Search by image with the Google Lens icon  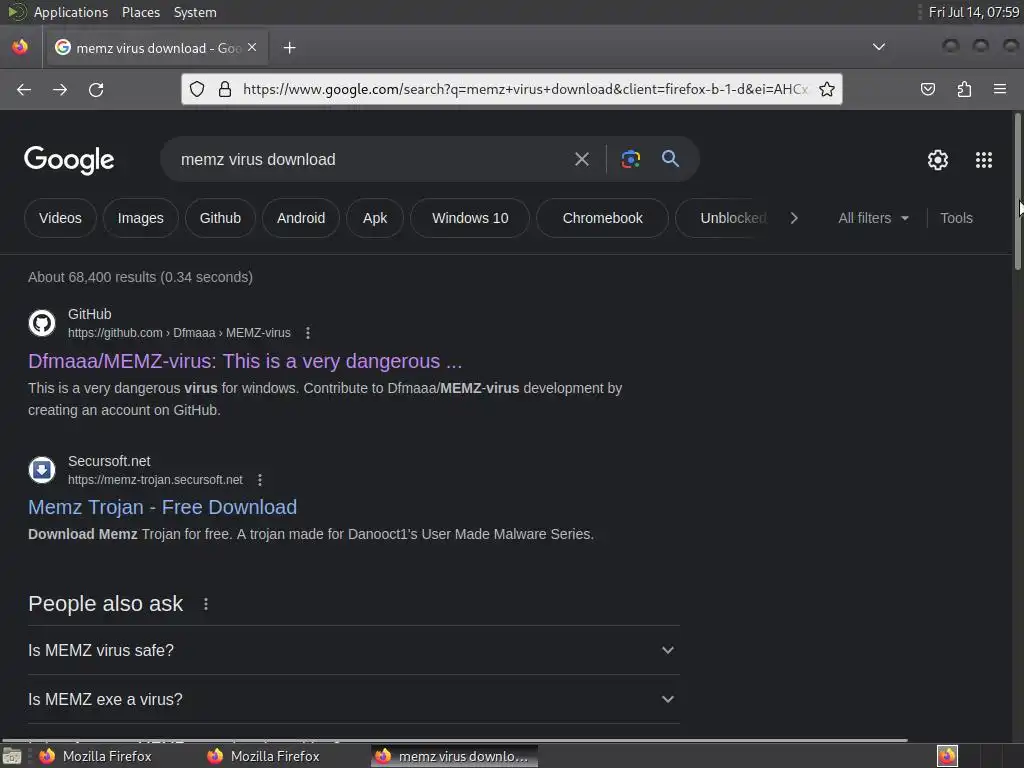click(x=630, y=159)
